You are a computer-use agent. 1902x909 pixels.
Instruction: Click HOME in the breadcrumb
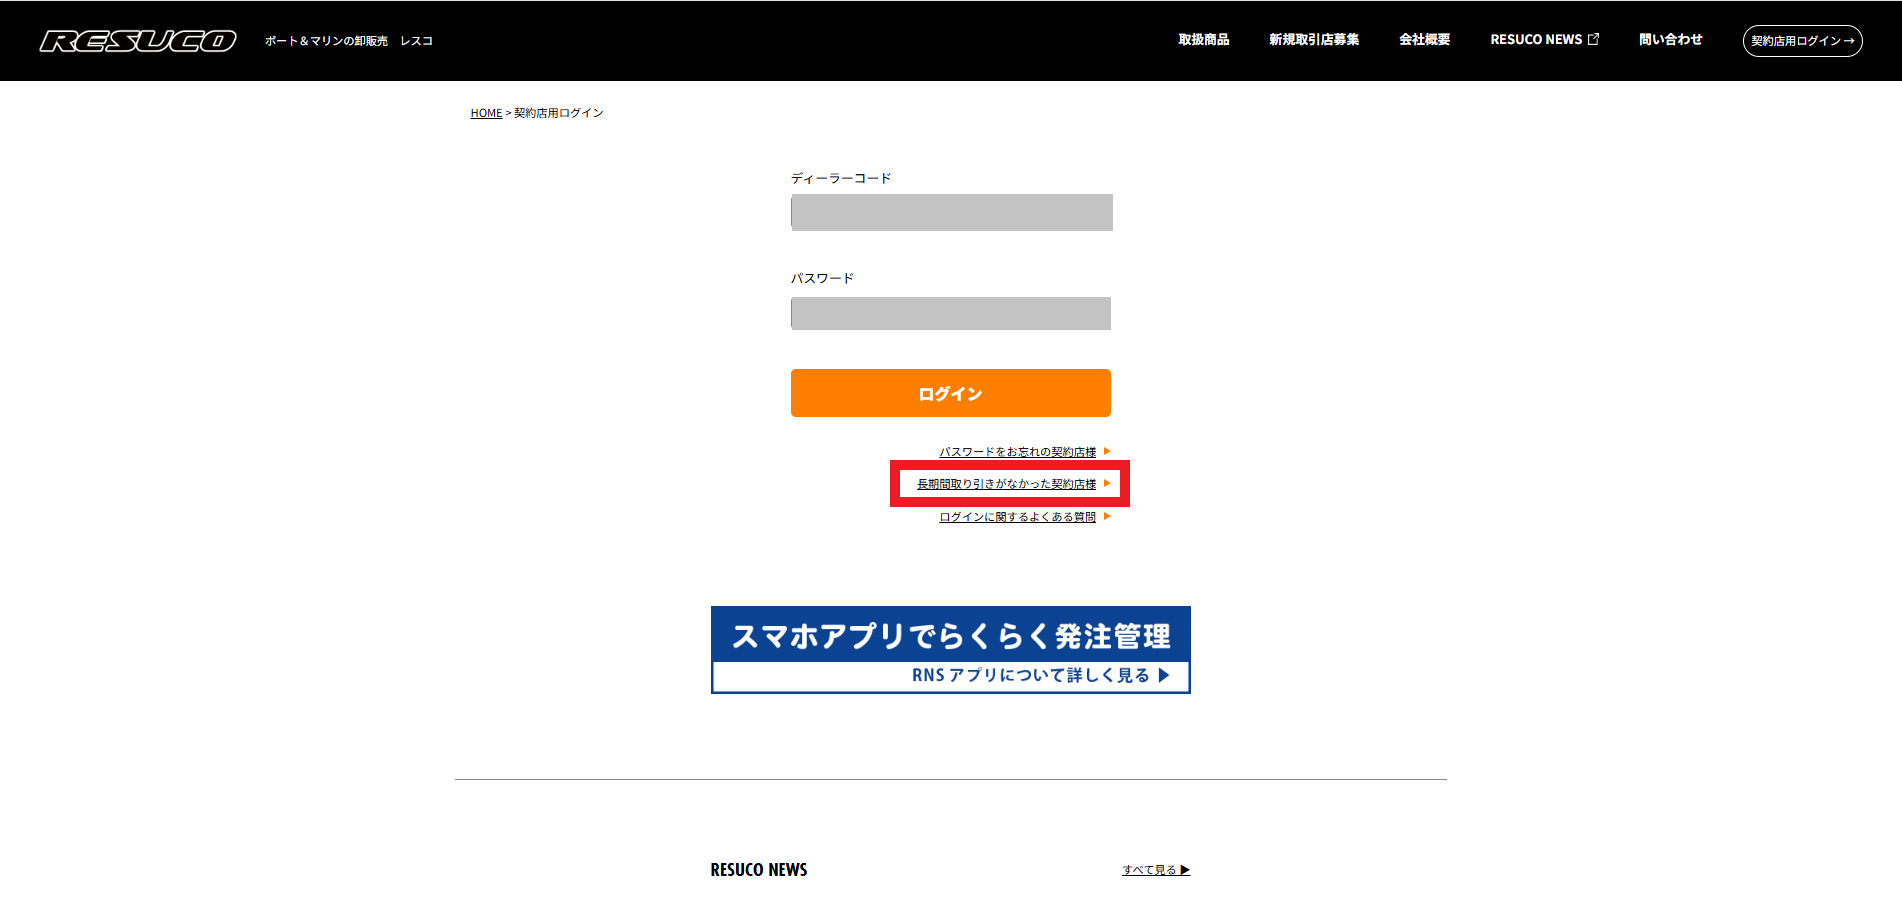click(x=486, y=113)
